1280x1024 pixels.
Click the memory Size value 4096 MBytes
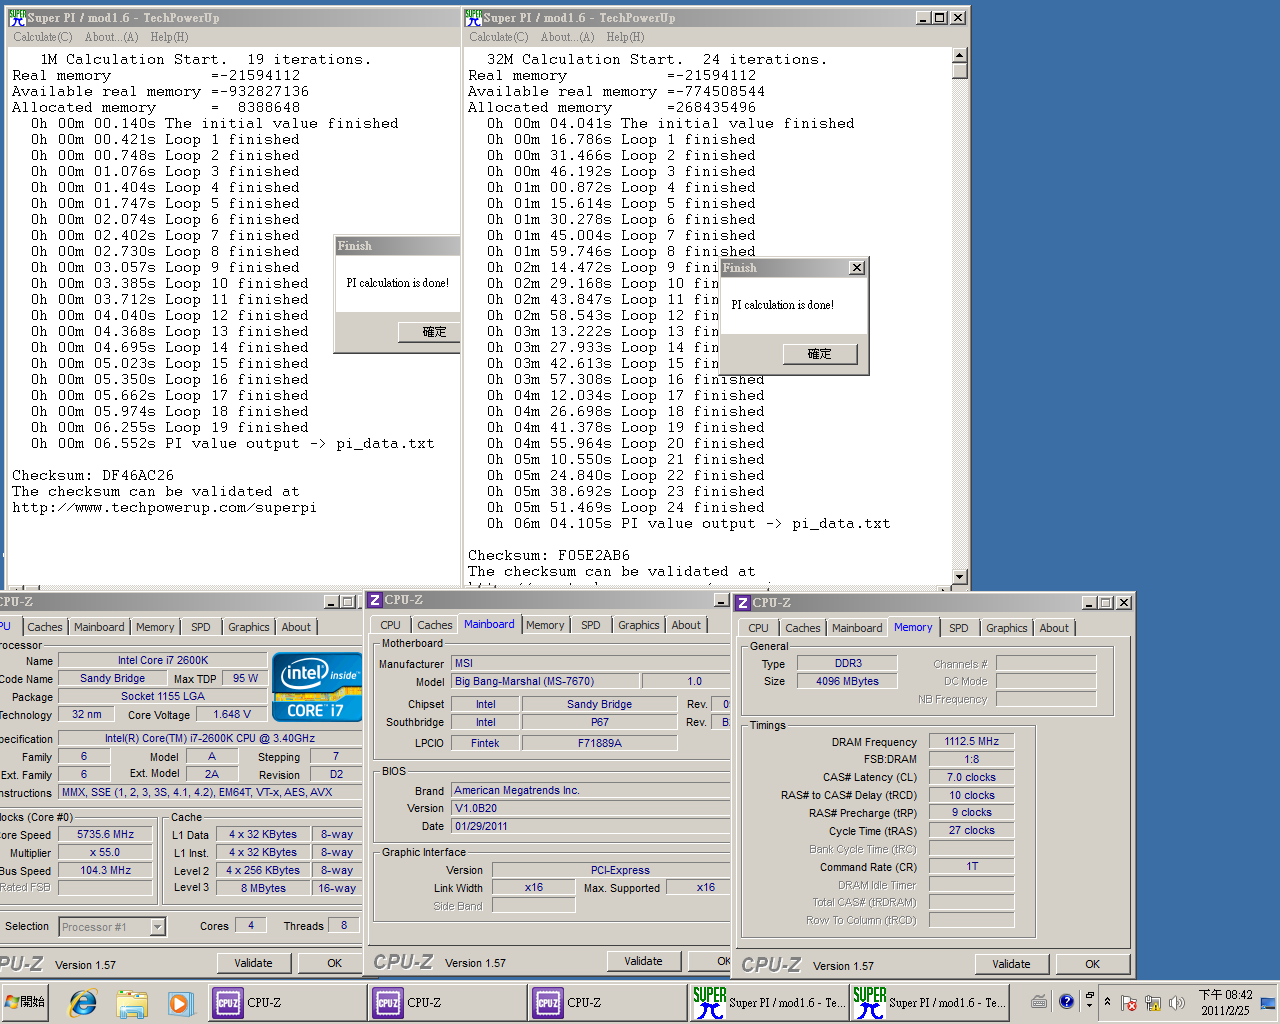tap(847, 681)
